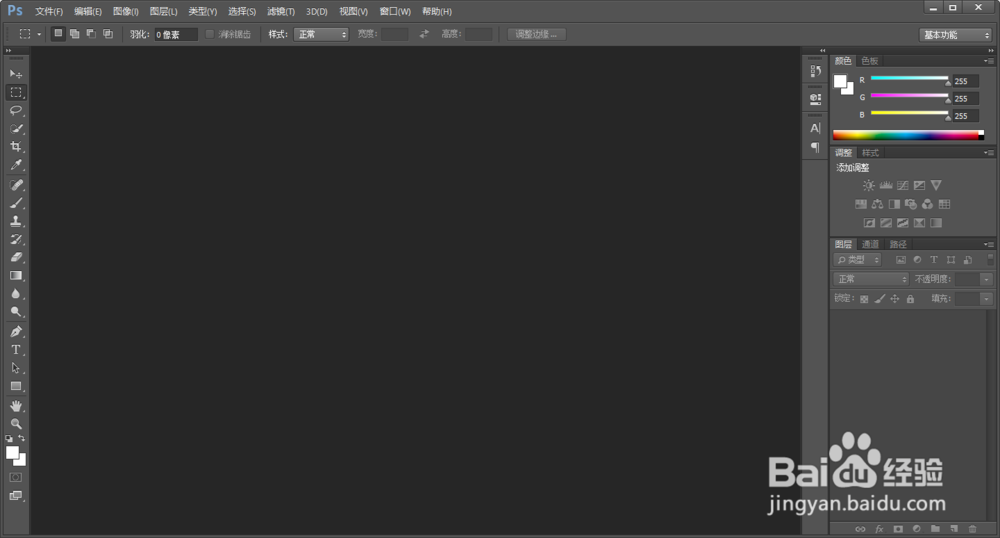Open the Properties panel icon
This screenshot has width=1000, height=538.
(x=815, y=99)
